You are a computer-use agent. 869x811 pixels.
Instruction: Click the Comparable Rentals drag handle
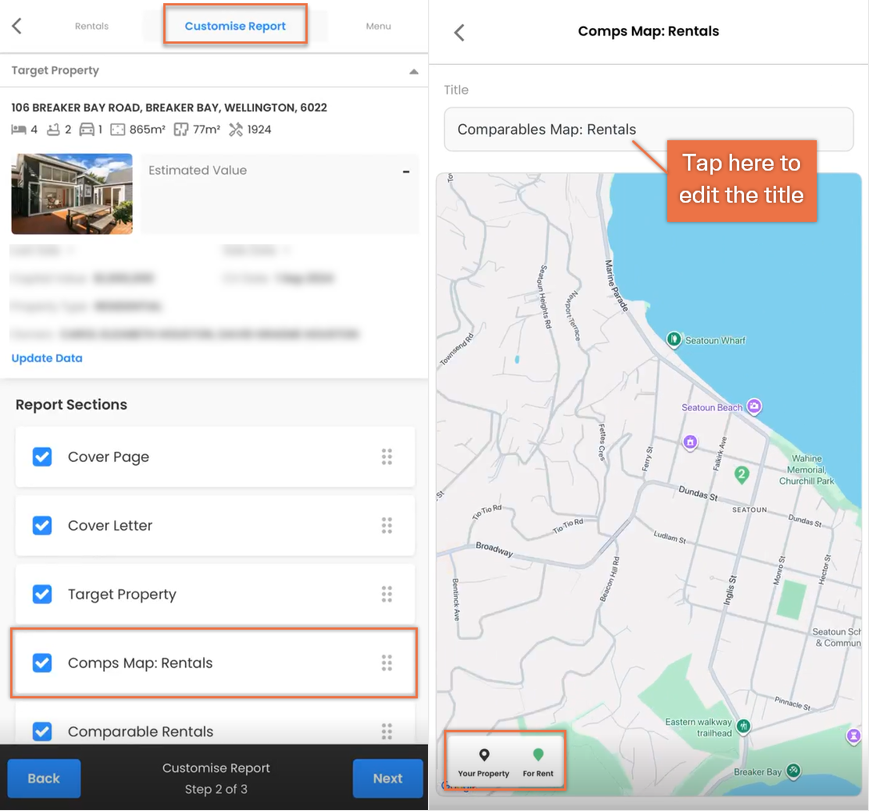pos(387,732)
